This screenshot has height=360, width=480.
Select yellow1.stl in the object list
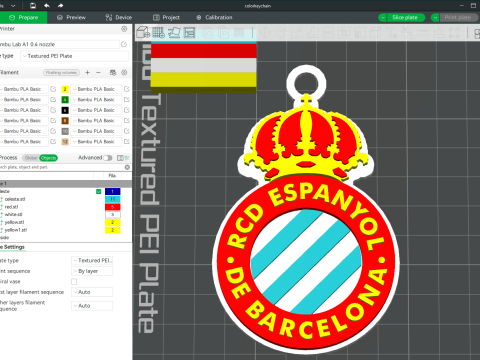(16, 230)
